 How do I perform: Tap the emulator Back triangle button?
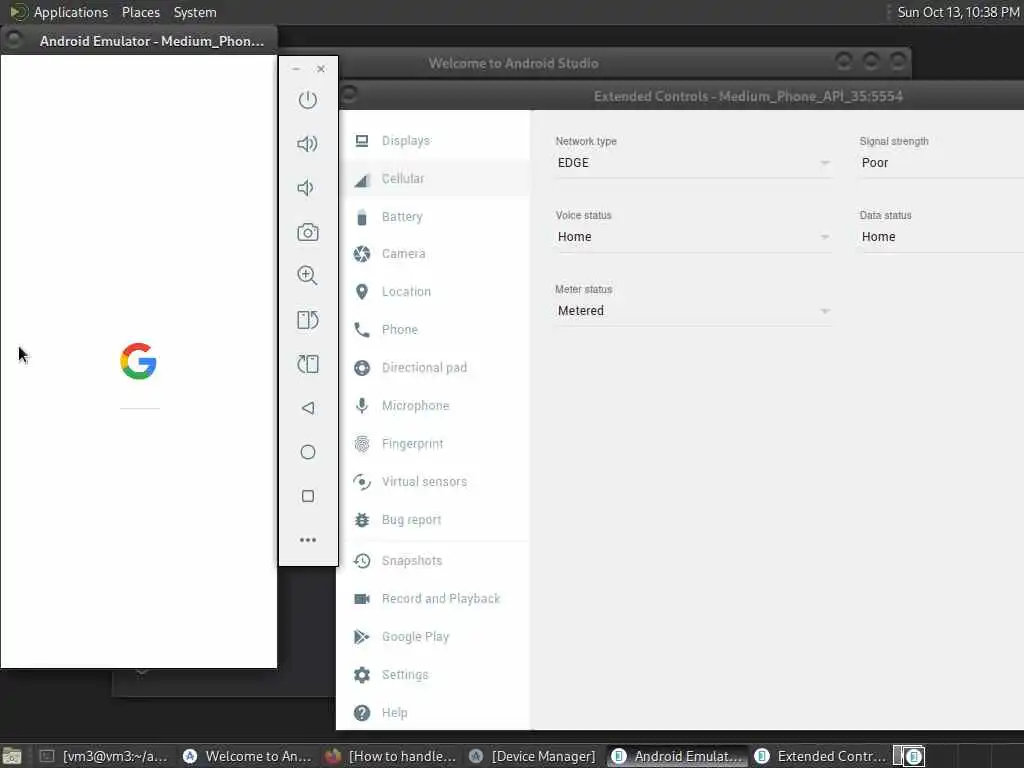click(308, 408)
